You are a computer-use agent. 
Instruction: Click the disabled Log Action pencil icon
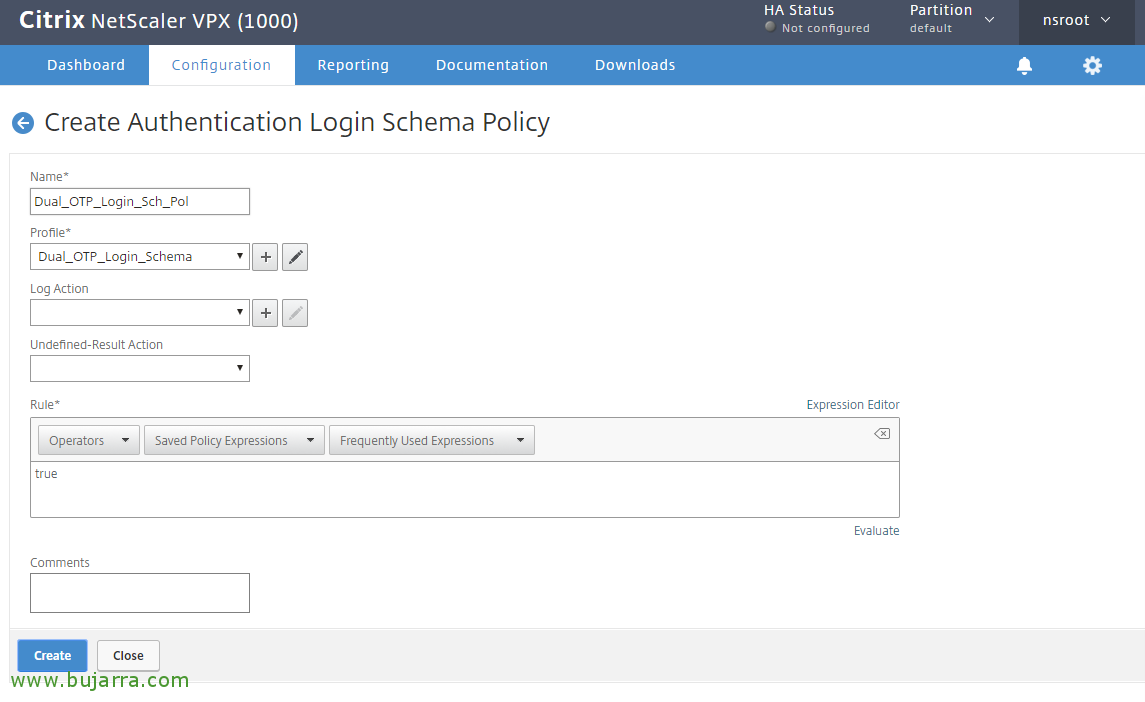point(295,313)
